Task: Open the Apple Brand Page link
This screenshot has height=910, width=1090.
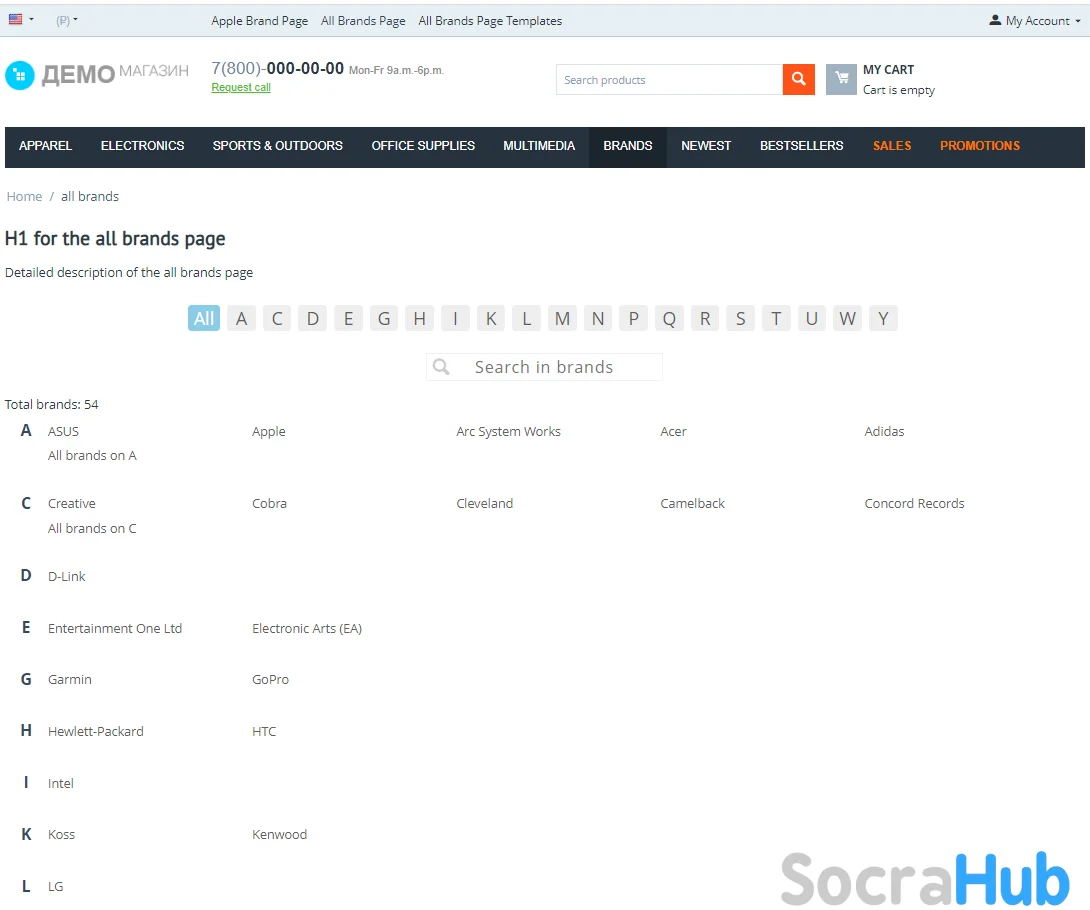Action: pos(259,21)
